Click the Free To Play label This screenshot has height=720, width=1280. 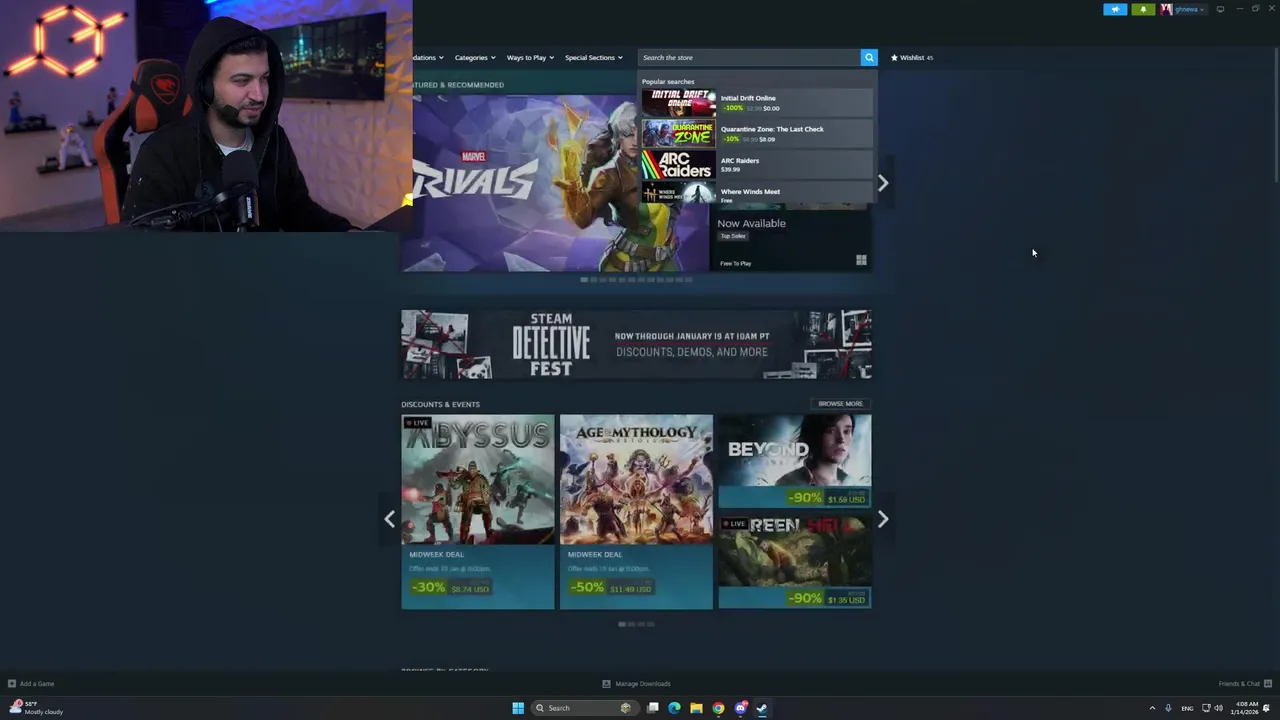pos(735,263)
